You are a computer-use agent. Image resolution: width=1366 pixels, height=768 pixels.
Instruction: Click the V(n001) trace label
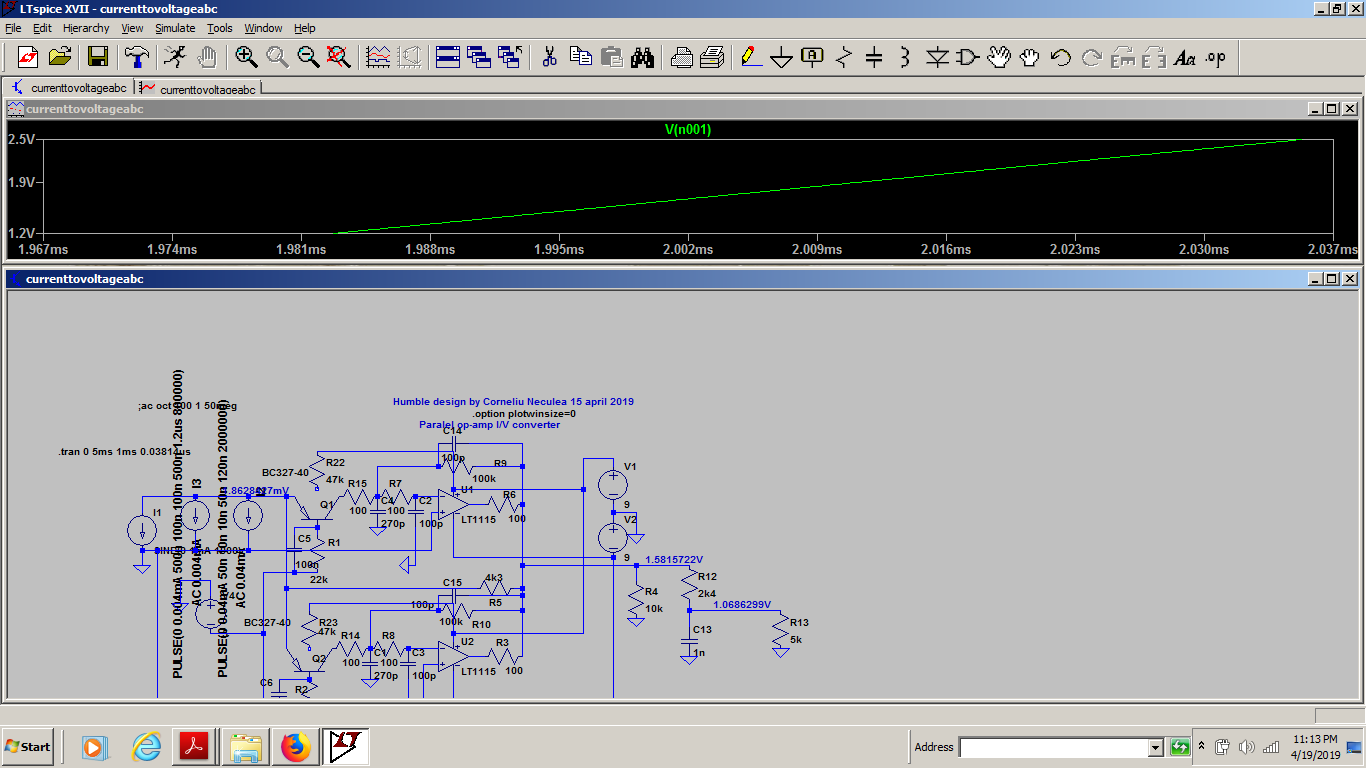[688, 129]
